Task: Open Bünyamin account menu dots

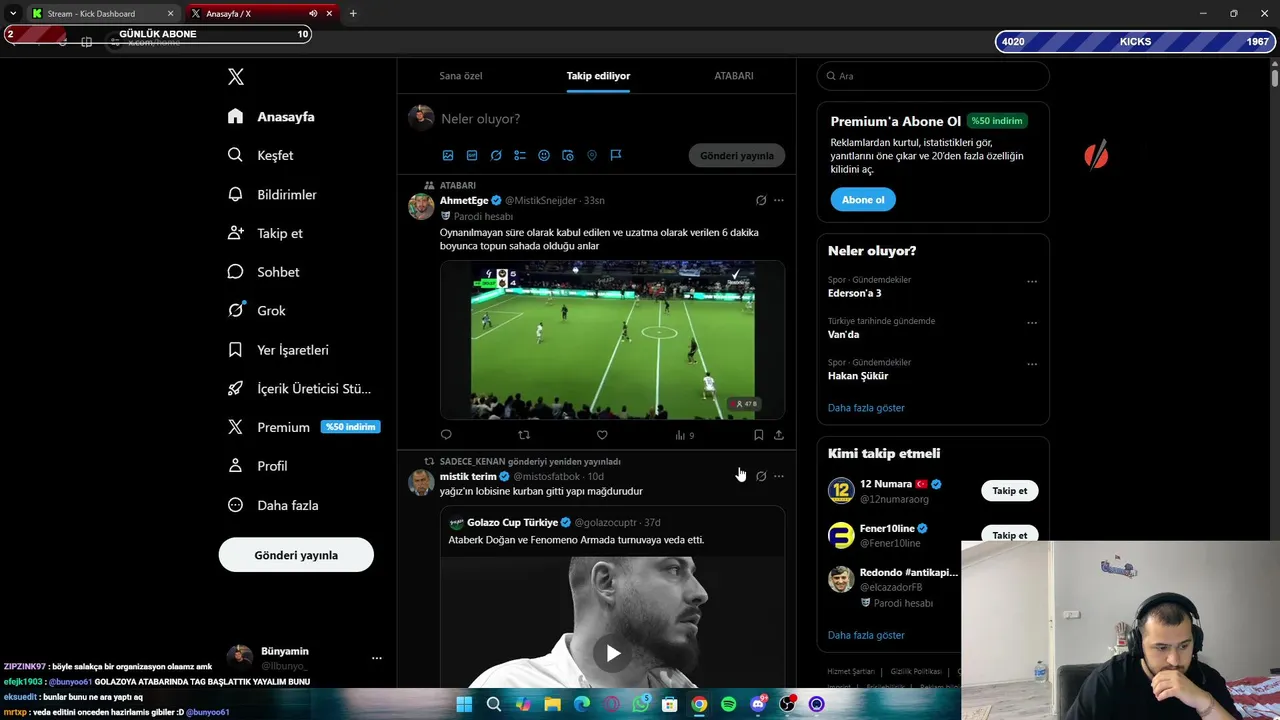Action: click(x=377, y=658)
